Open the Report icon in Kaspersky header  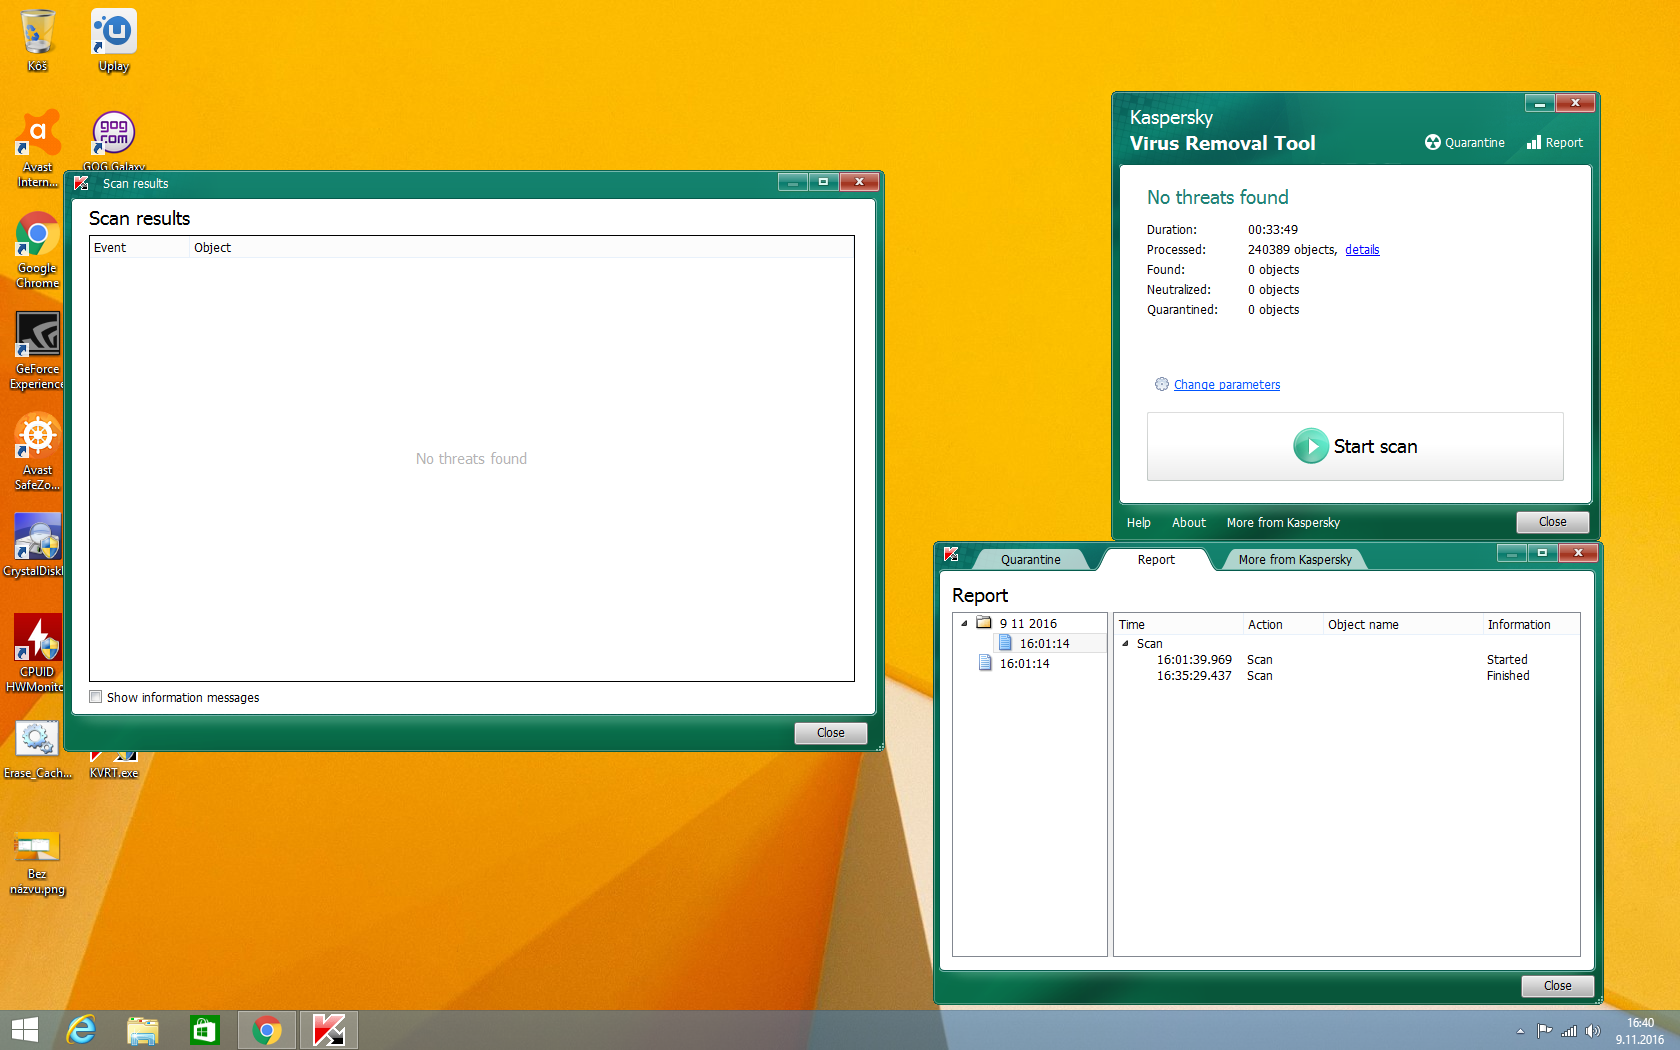click(x=1534, y=142)
